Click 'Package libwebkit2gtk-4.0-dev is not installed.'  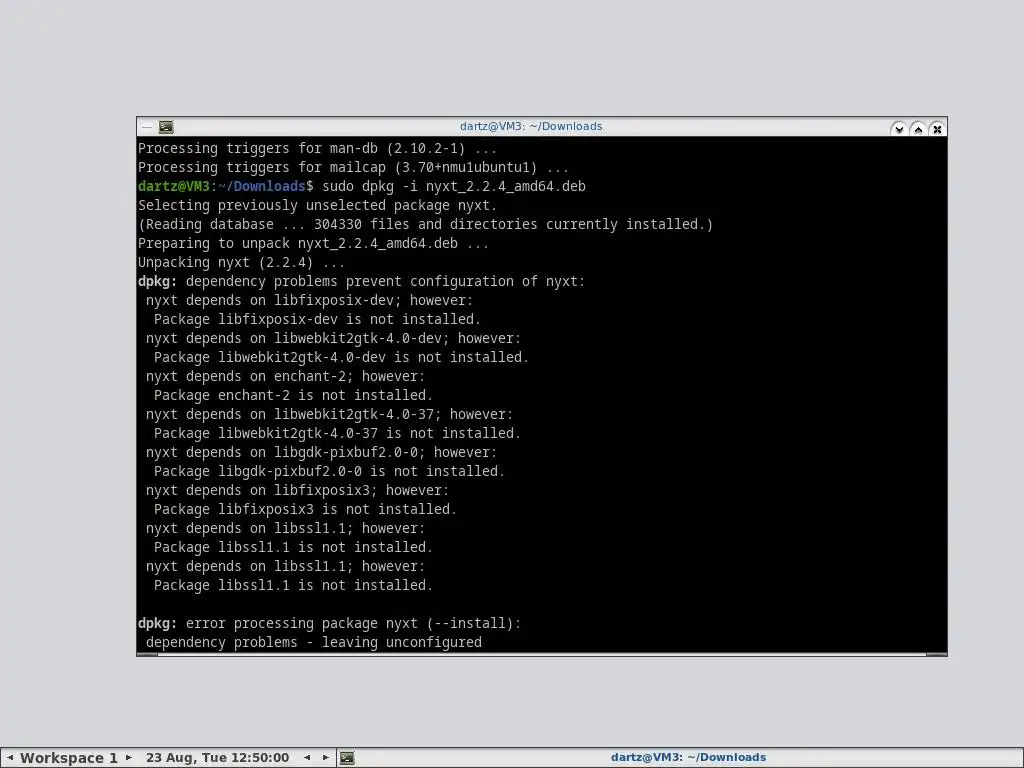tap(342, 357)
